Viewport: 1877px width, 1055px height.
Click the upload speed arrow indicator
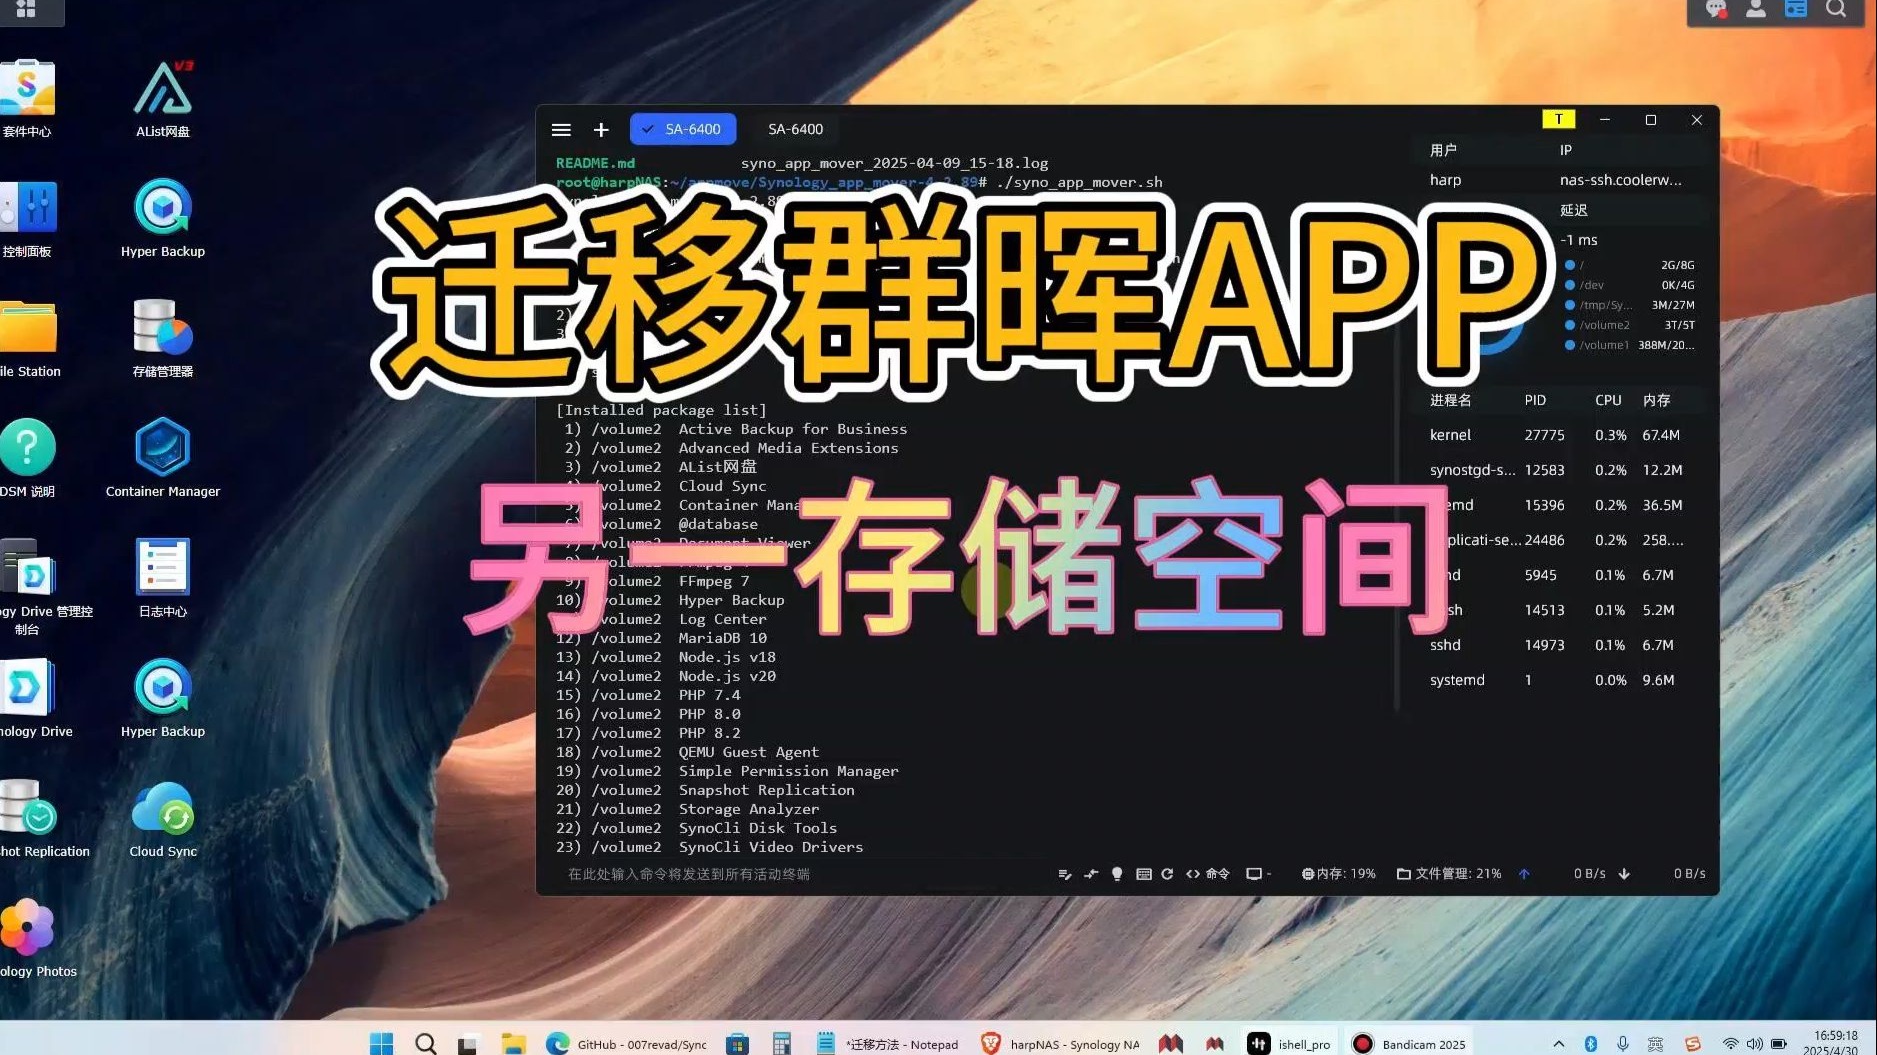coord(1524,874)
